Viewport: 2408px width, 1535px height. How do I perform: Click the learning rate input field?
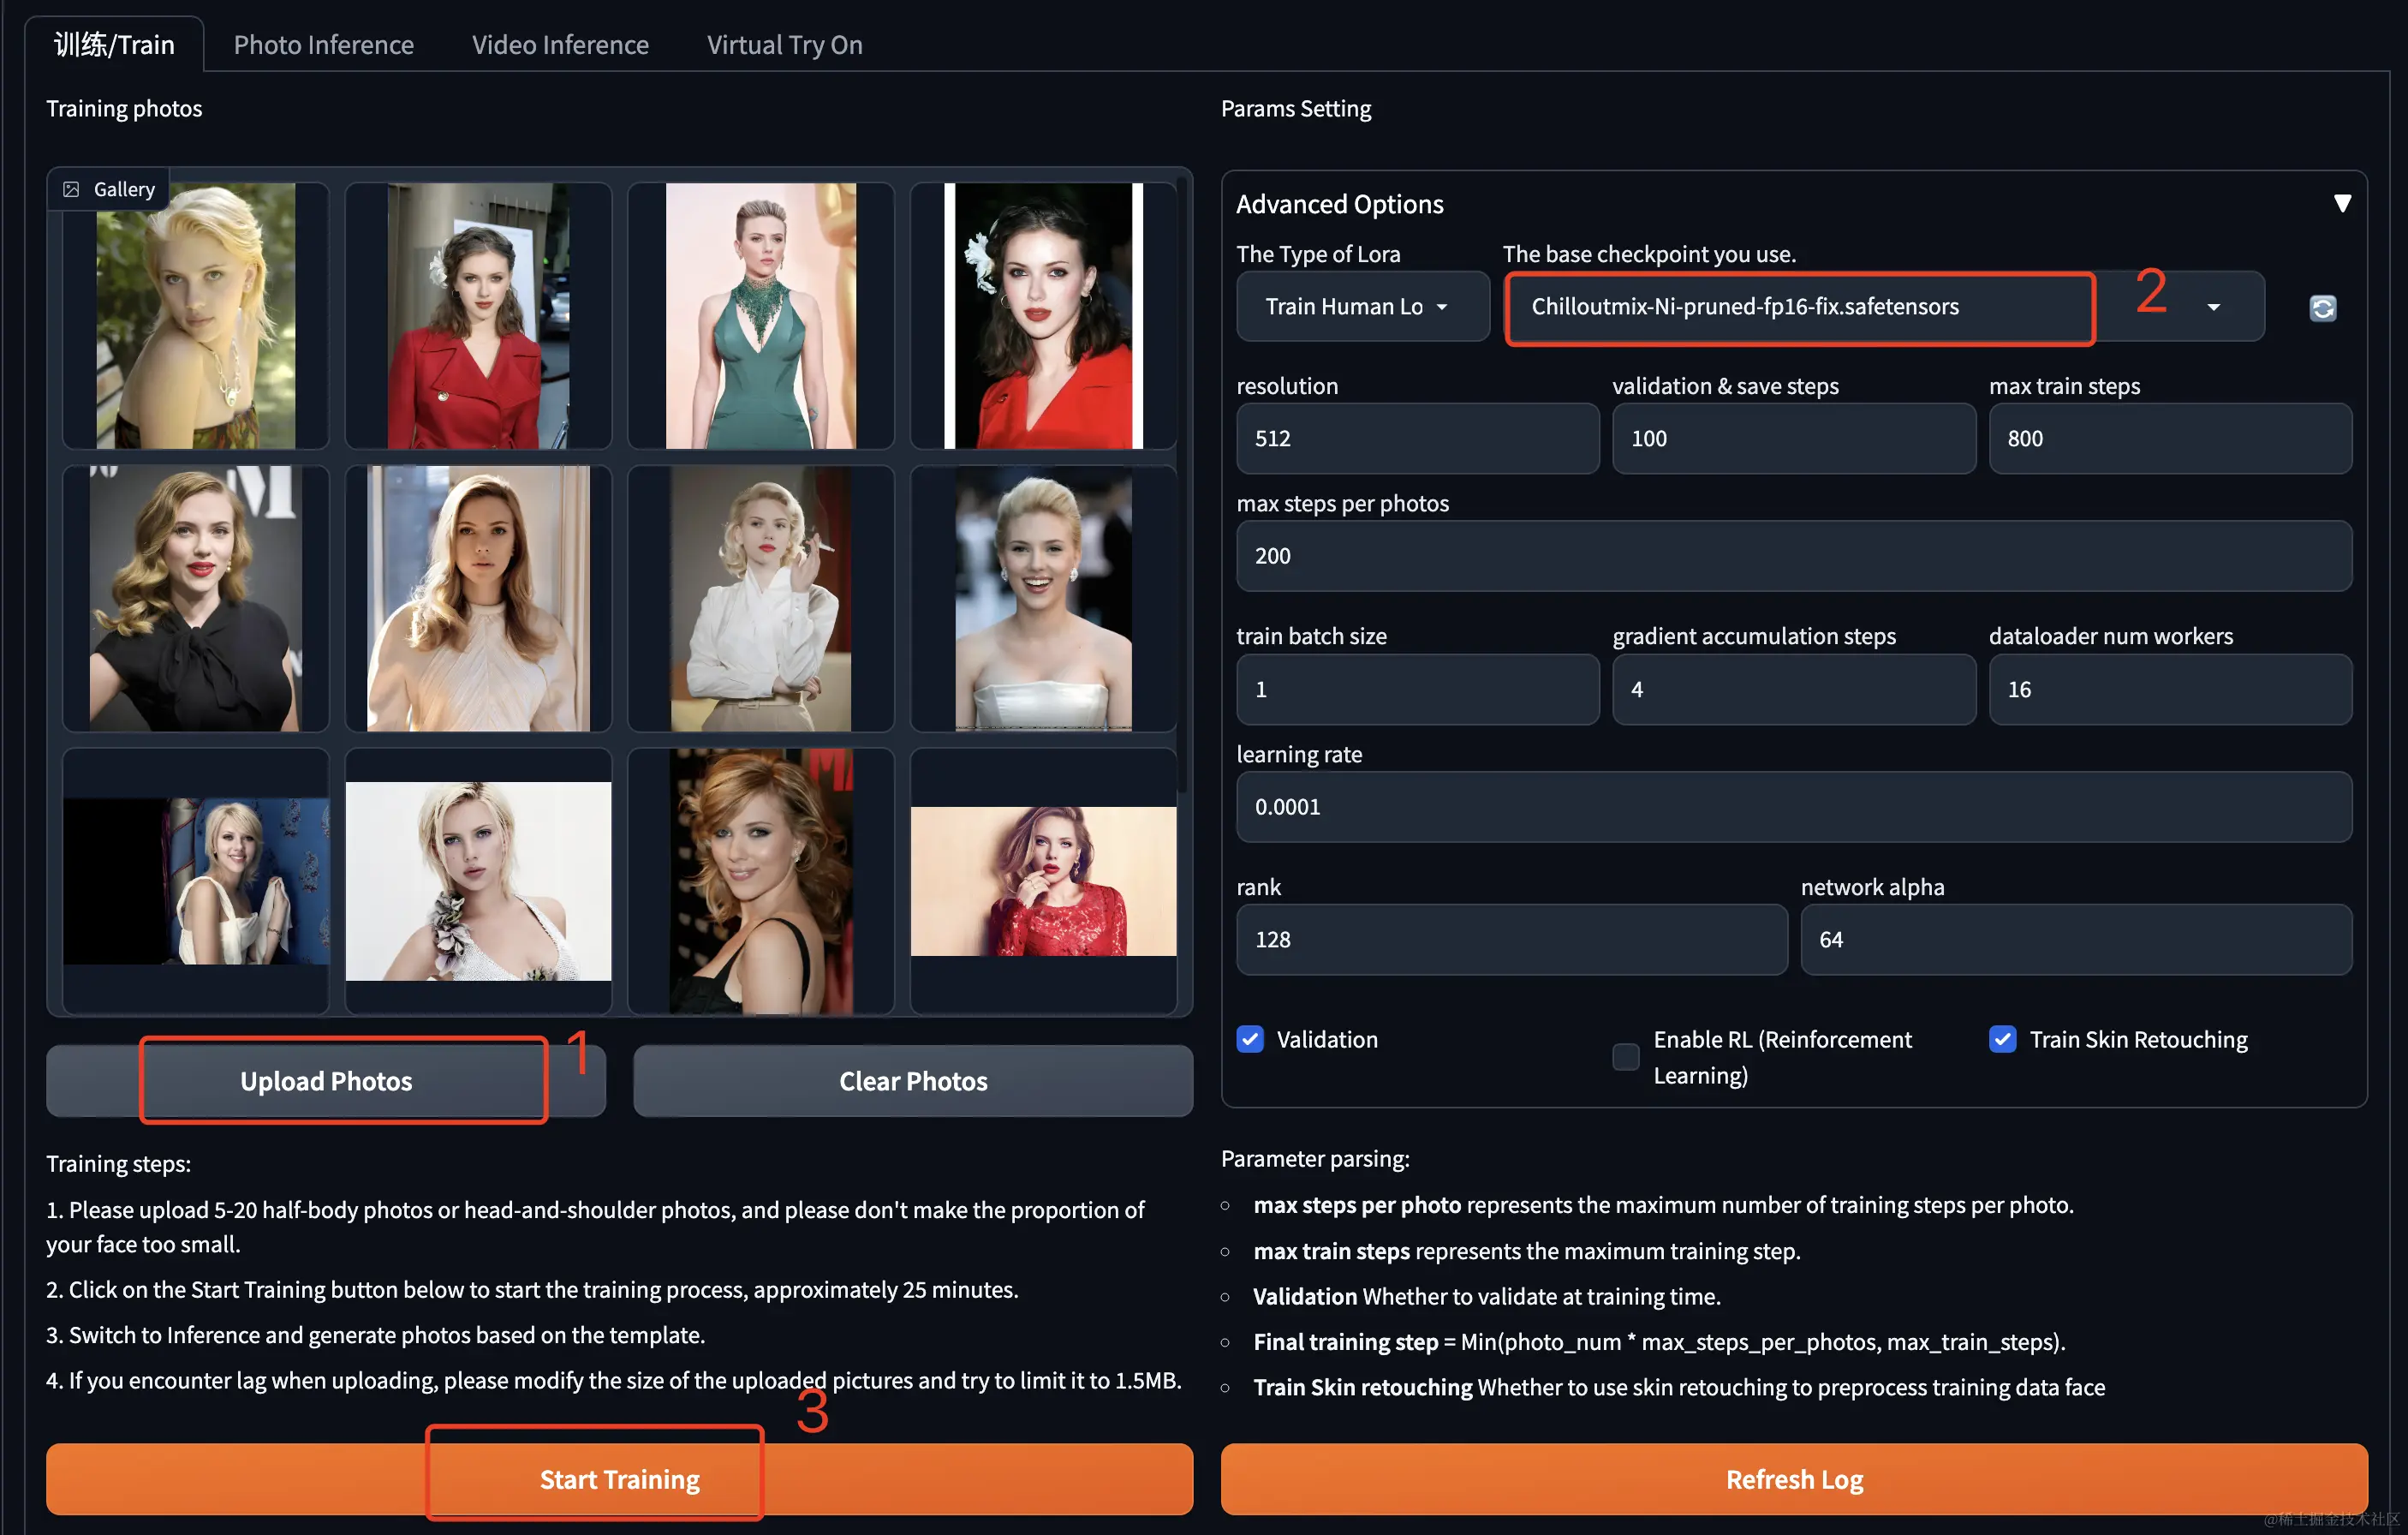(1793, 806)
